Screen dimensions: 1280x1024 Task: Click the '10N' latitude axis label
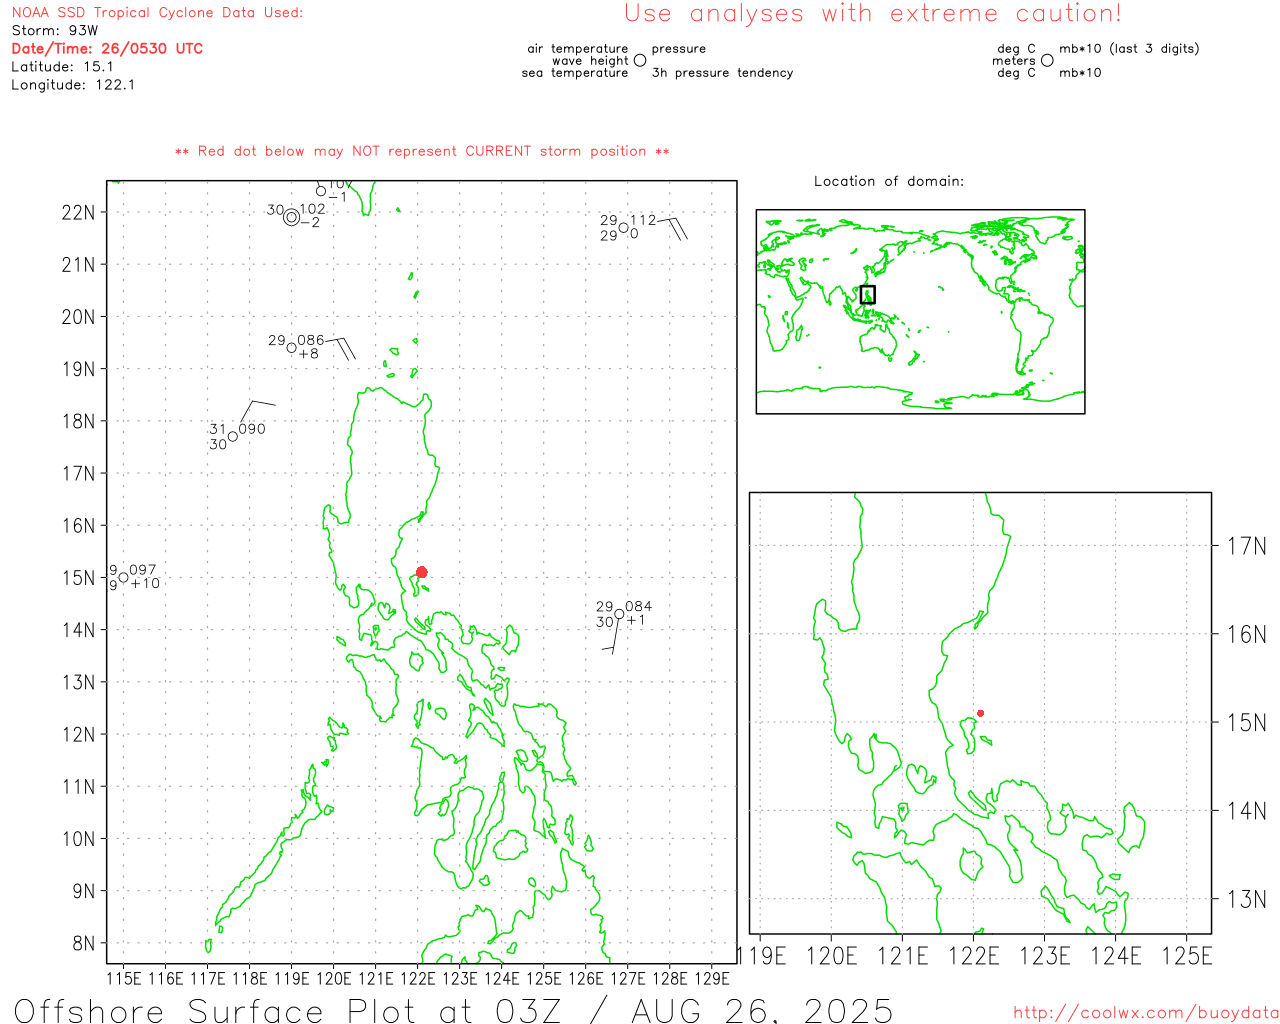point(79,839)
